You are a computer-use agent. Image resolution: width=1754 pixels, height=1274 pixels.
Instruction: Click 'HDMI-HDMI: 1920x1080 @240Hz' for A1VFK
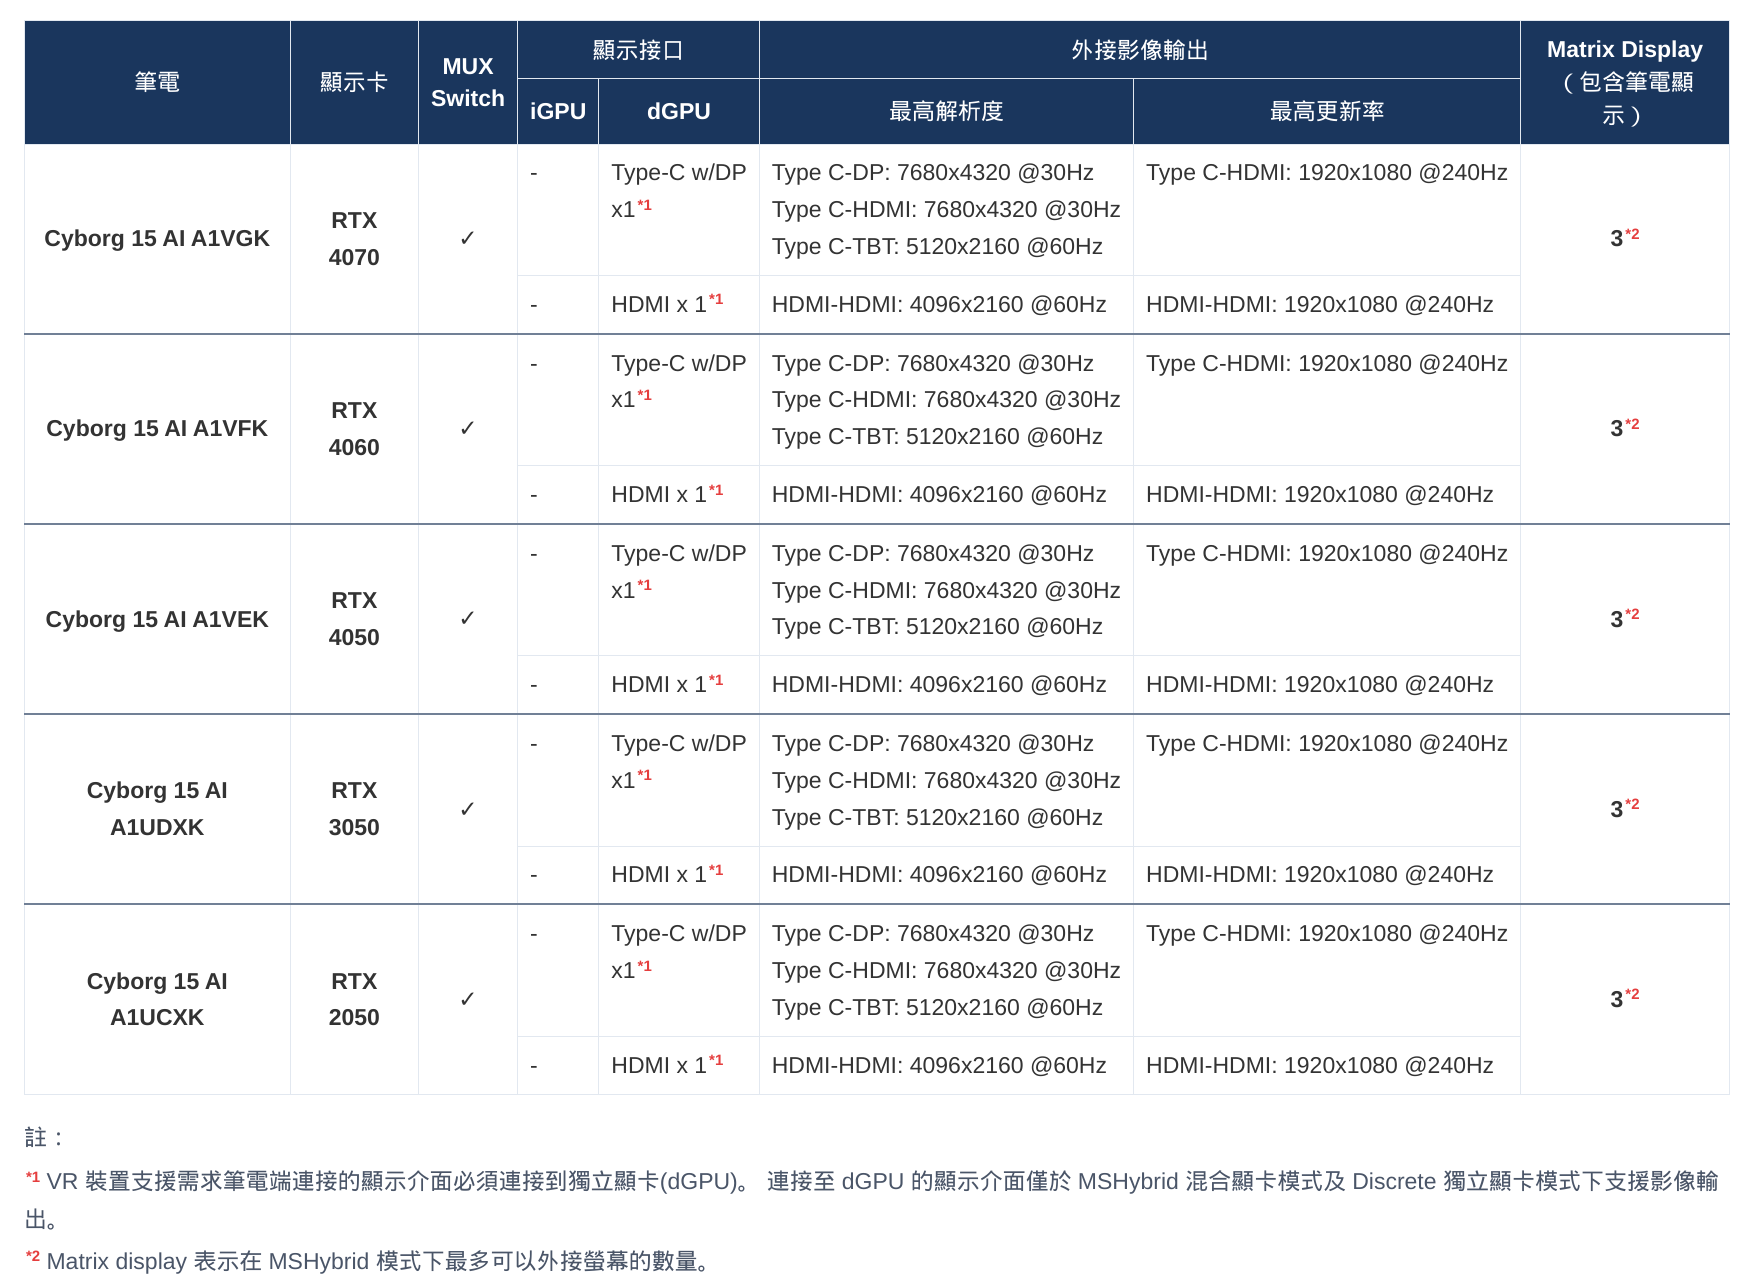click(1320, 494)
